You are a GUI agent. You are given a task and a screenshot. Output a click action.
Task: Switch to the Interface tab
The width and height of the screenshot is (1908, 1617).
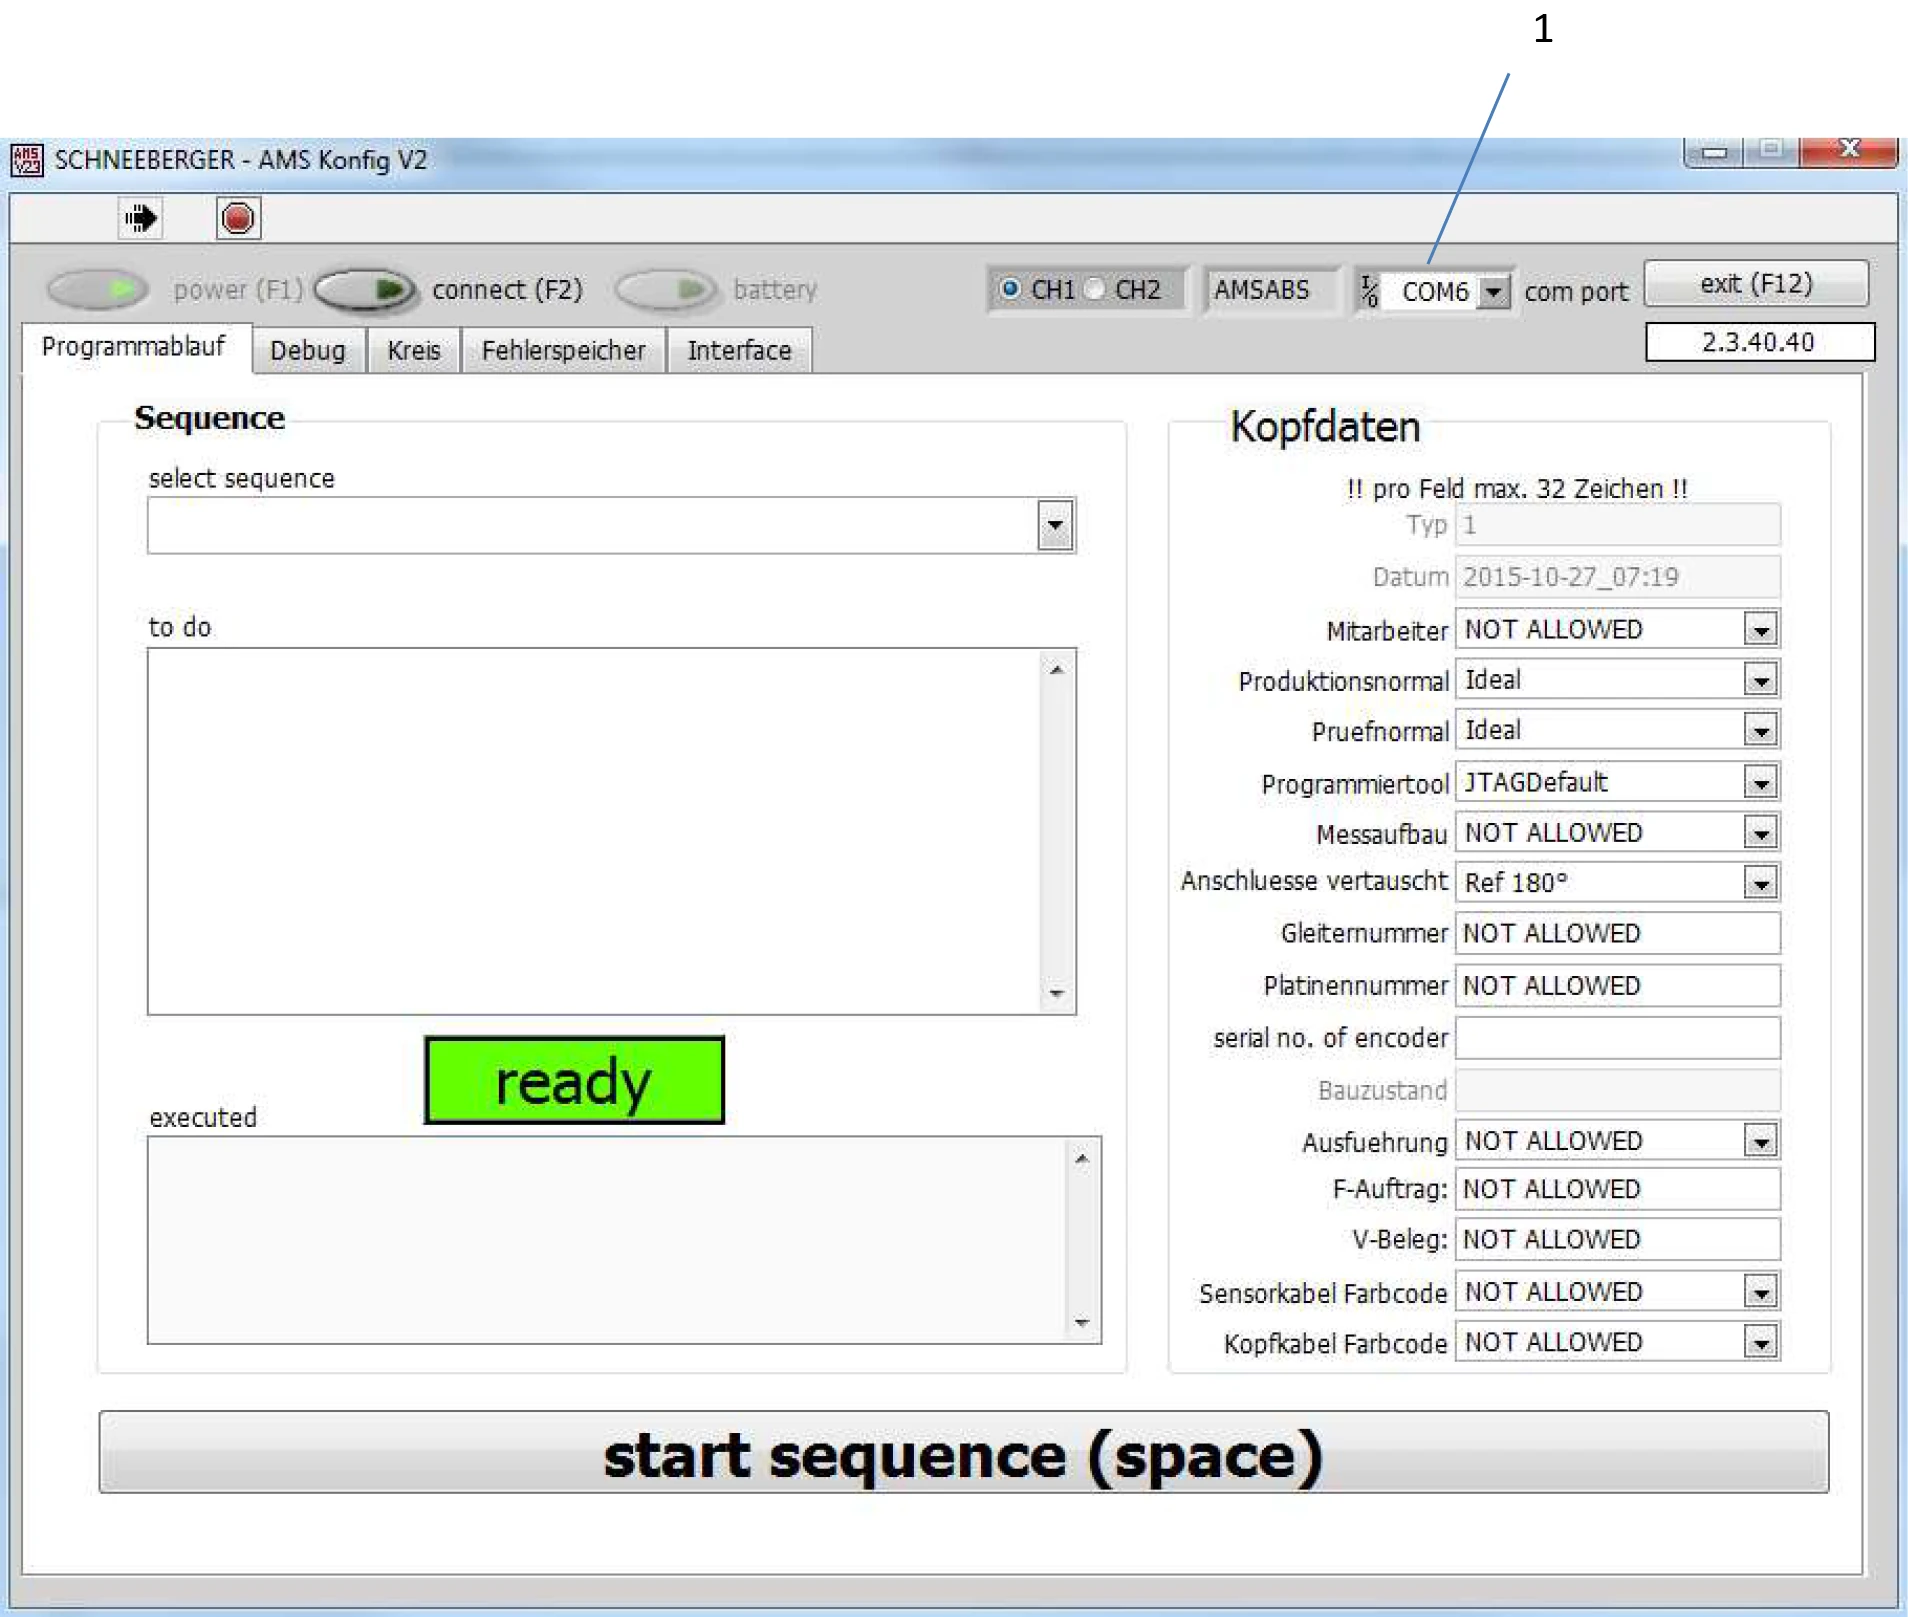tap(739, 351)
